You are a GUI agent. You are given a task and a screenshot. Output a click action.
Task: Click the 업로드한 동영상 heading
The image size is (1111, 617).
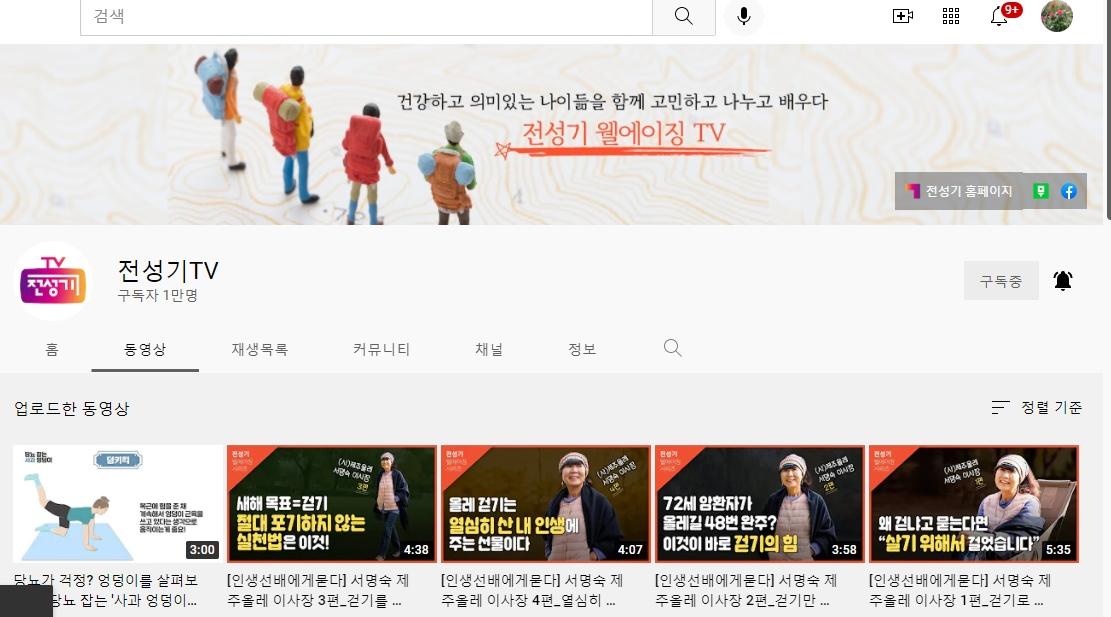[72, 409]
